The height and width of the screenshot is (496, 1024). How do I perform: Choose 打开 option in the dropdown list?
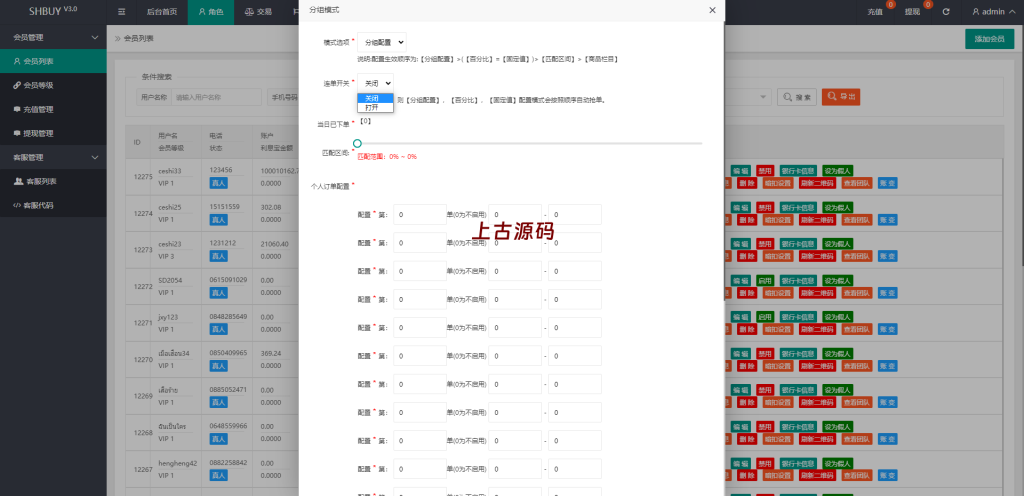(376, 107)
